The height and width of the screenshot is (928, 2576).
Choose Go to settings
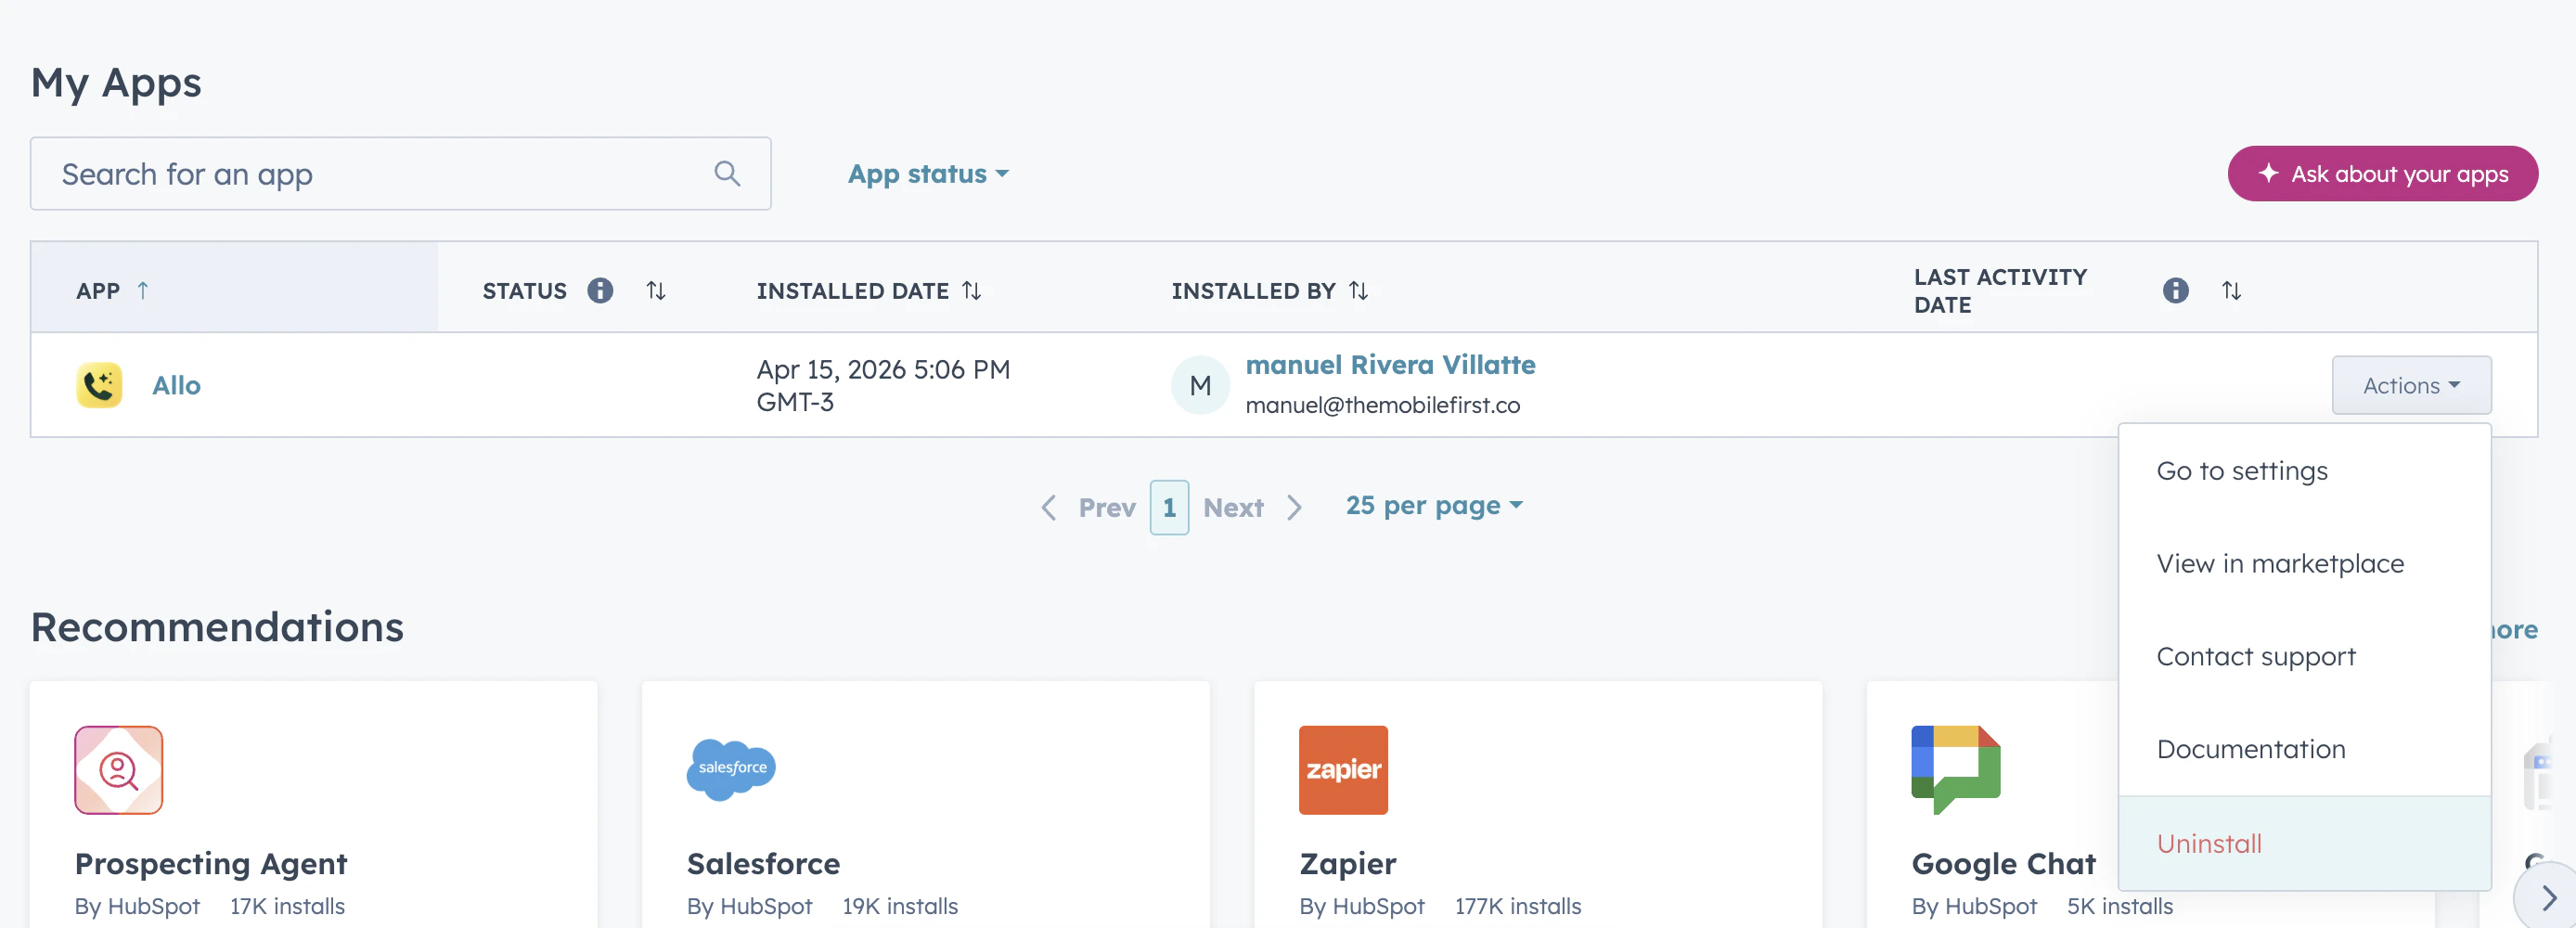(2304, 470)
